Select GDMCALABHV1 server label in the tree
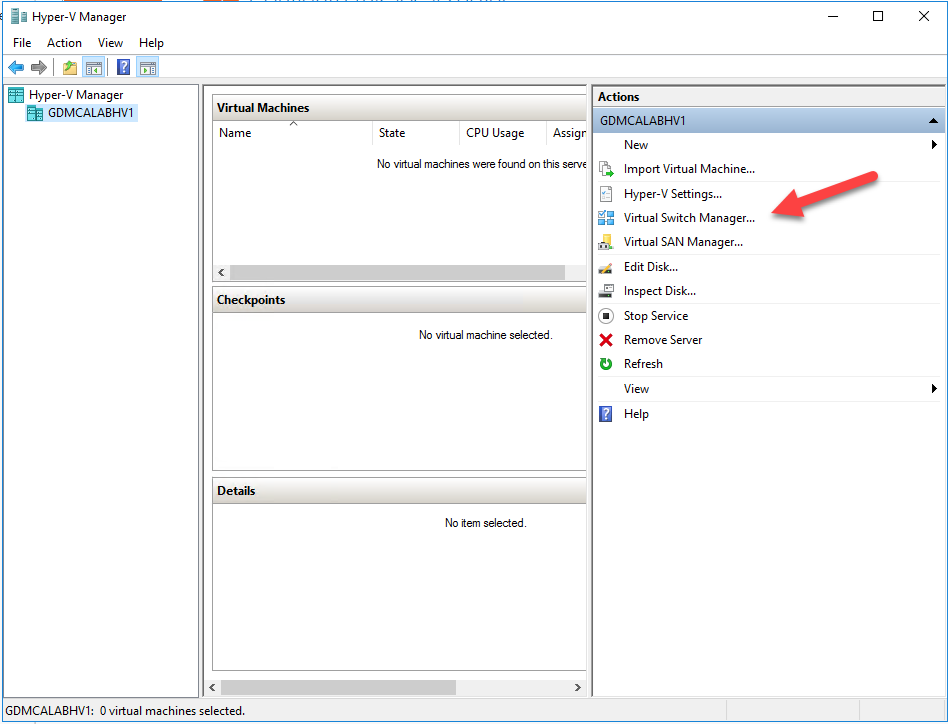The width and height of the screenshot is (948, 724). (91, 113)
